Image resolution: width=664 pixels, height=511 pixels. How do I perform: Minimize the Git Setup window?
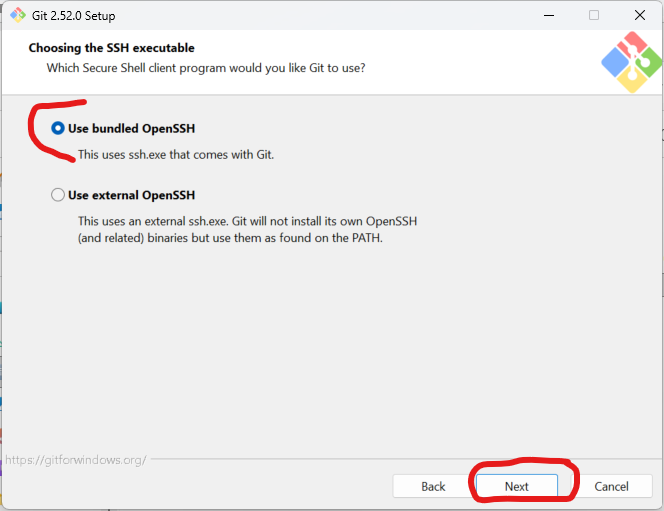(549, 15)
